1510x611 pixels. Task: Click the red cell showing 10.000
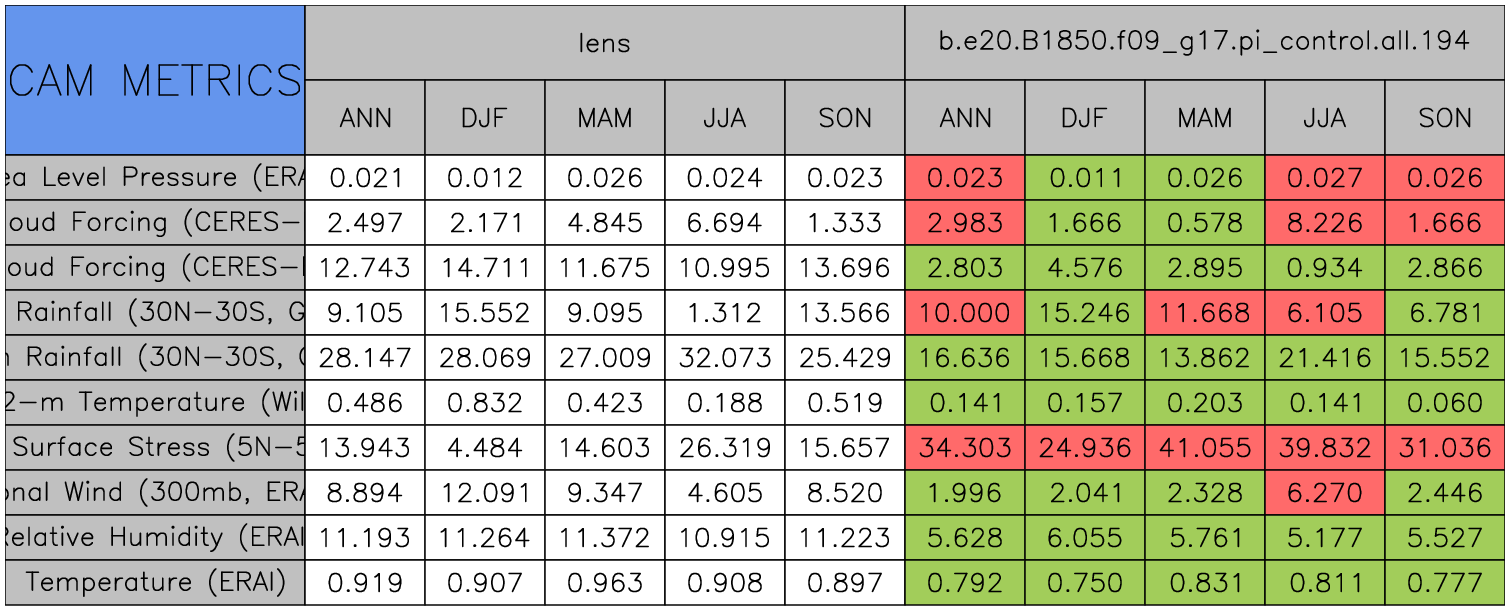[x=965, y=313]
